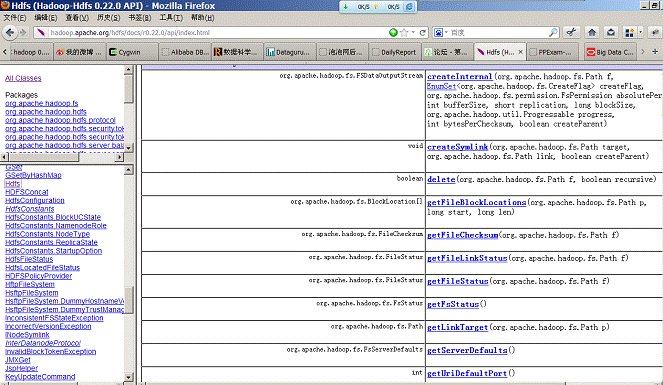Open the org.apache.hadoop.fs package link
Viewport: 663px width, 385px height.
click(x=41, y=103)
